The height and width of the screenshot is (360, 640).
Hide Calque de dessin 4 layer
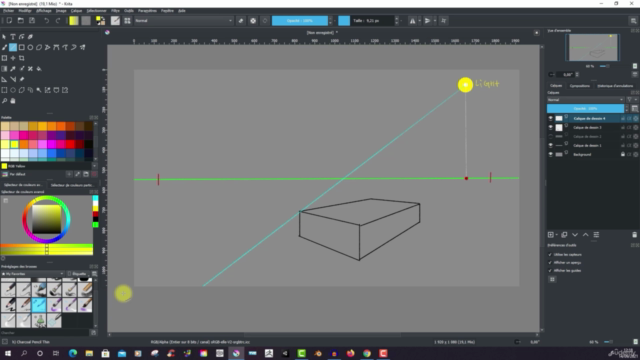[x=551, y=118]
